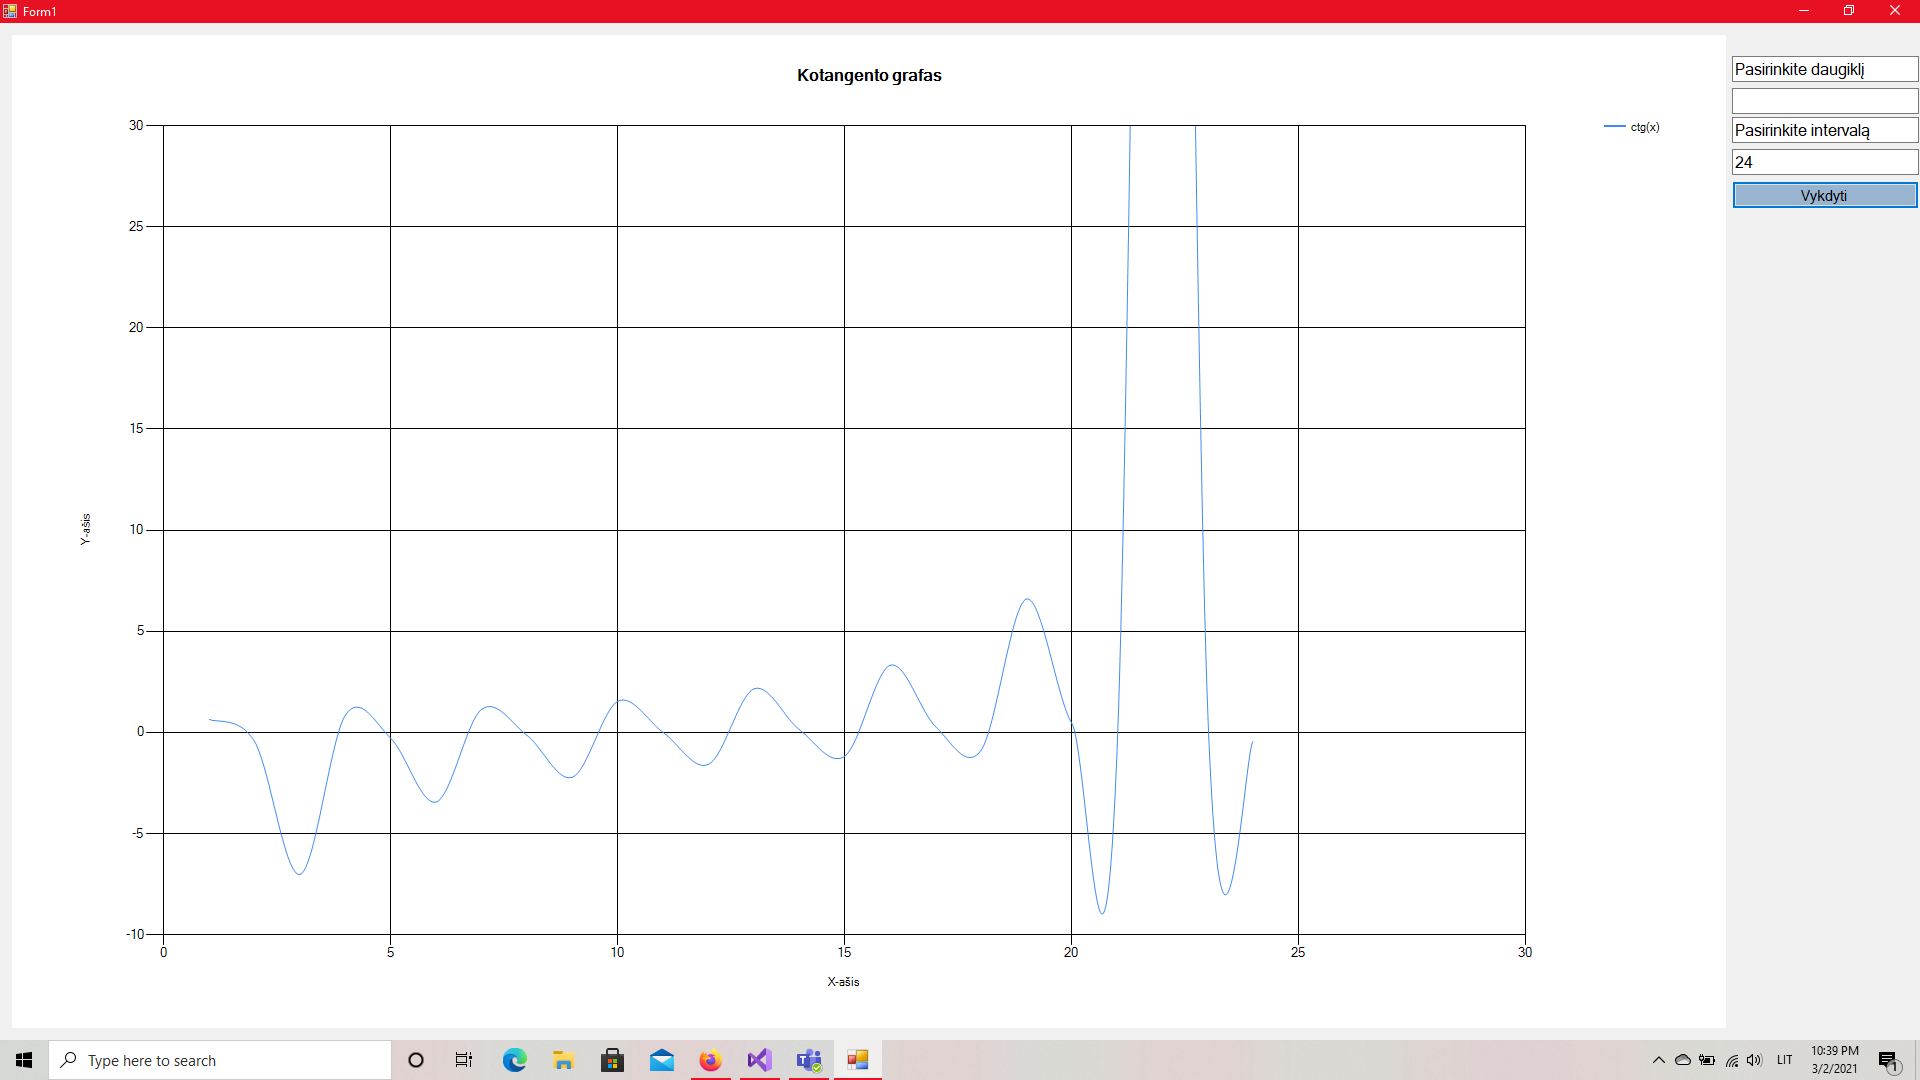This screenshot has height=1080, width=1920.
Task: Click the battery status tray icon
Action: pos(1707,1060)
